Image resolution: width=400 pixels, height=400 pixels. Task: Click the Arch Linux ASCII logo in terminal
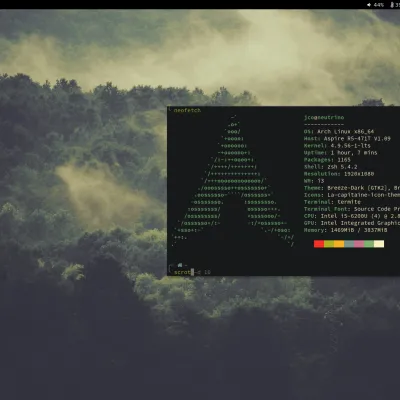(x=233, y=181)
